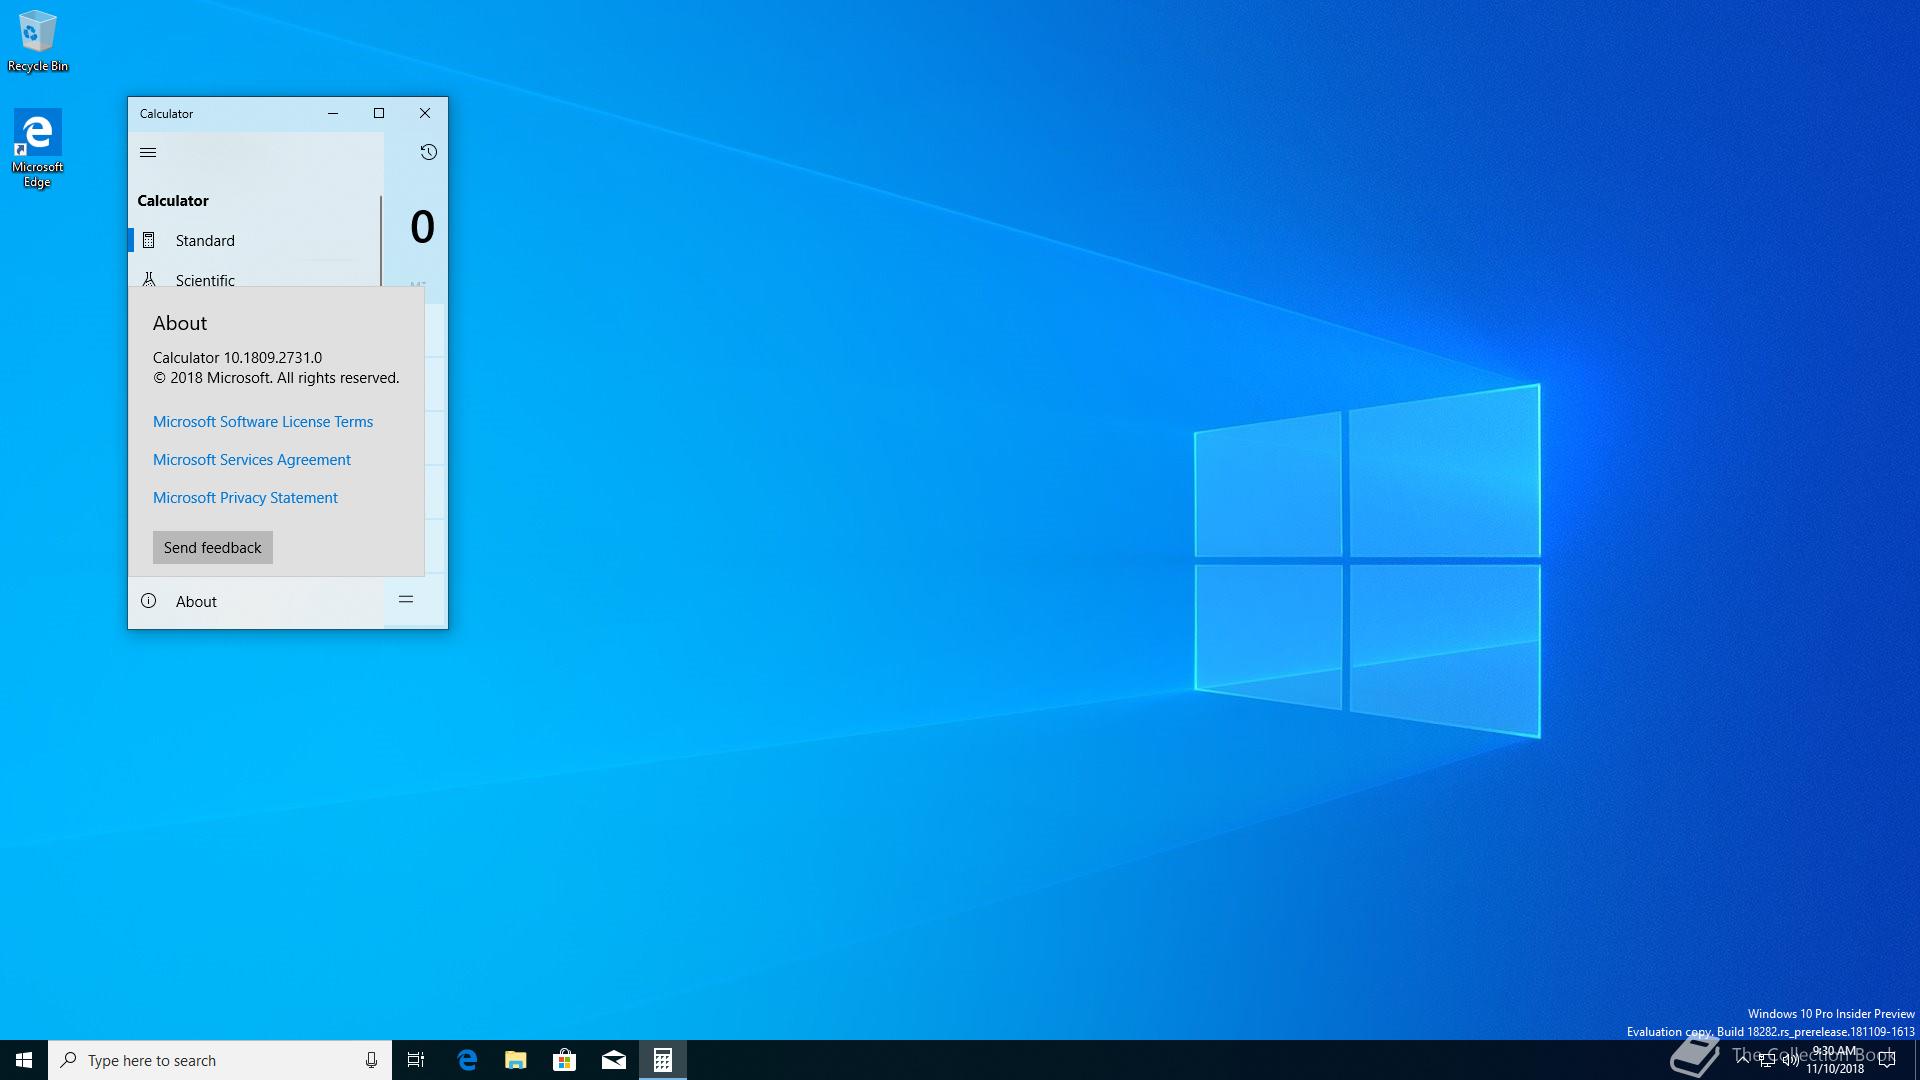Click the taskbar clock showing 11/10/2018
Viewport: 1920px width, 1080px height.
coord(1834,1060)
